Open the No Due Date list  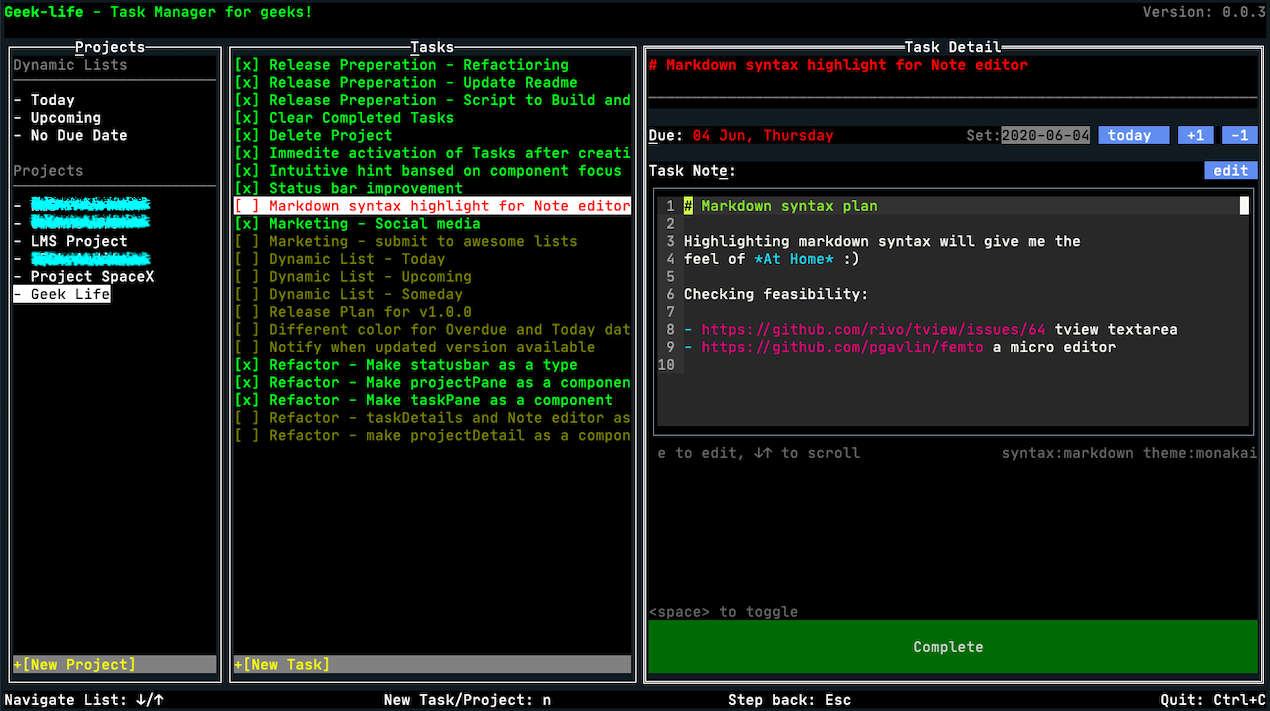(x=78, y=135)
